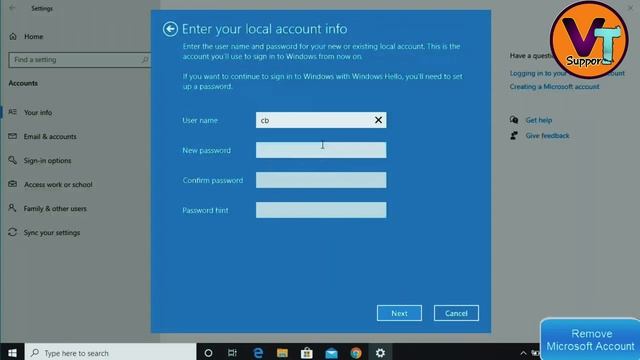Click the taskbar Type here to search box
Screen dimensions: 640x360
tap(111, 353)
